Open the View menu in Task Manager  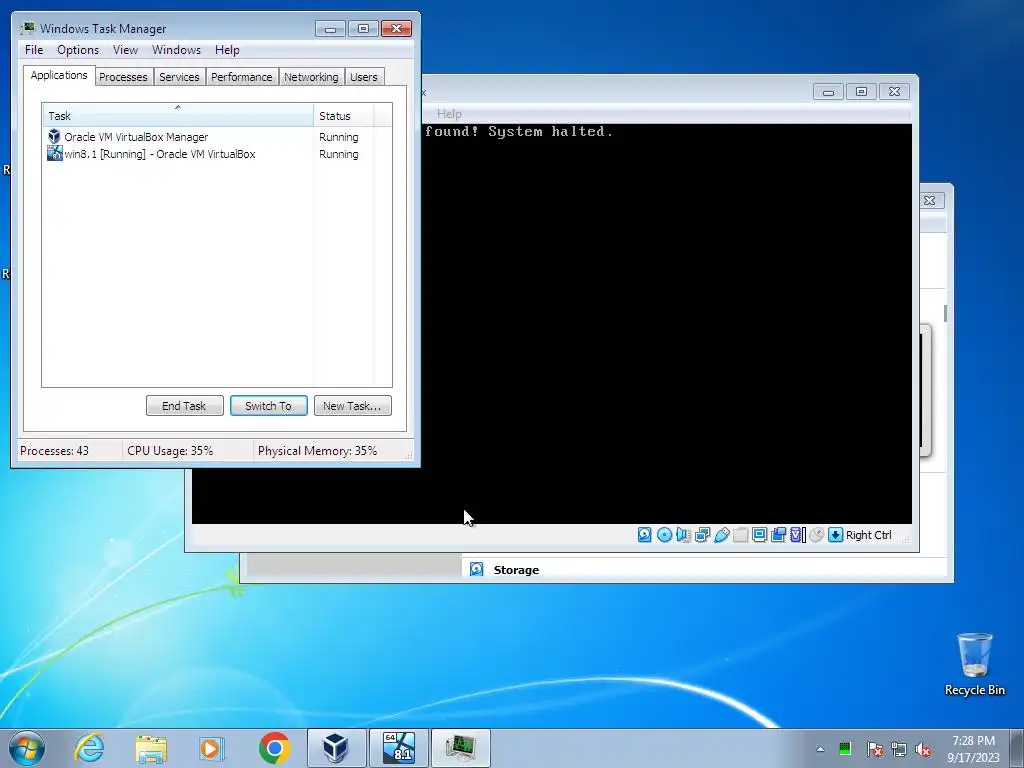pyautogui.click(x=125, y=50)
